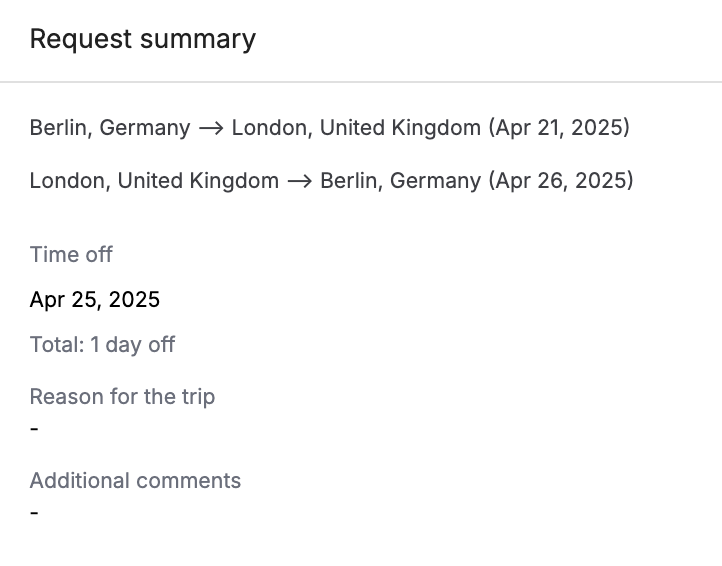Click the arrow between London and Berlin
The image size is (722, 566).
pos(299,181)
